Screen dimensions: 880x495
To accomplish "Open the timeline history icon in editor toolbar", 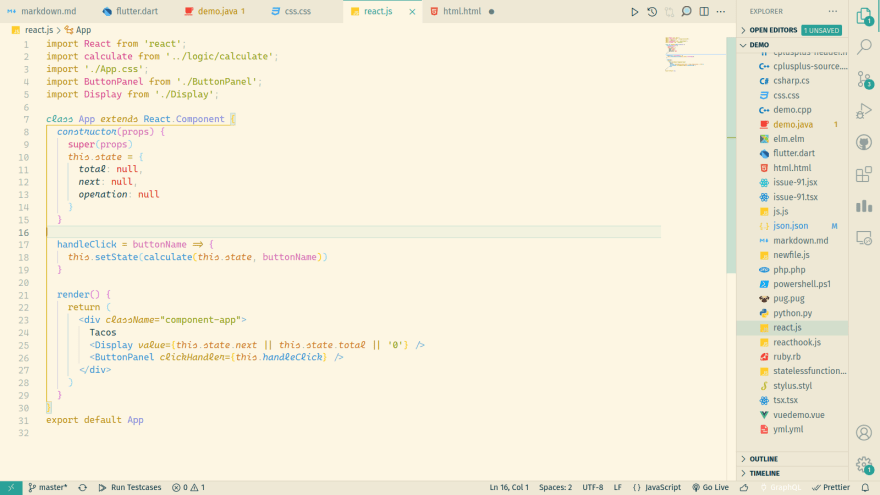I will pyautogui.click(x=652, y=11).
